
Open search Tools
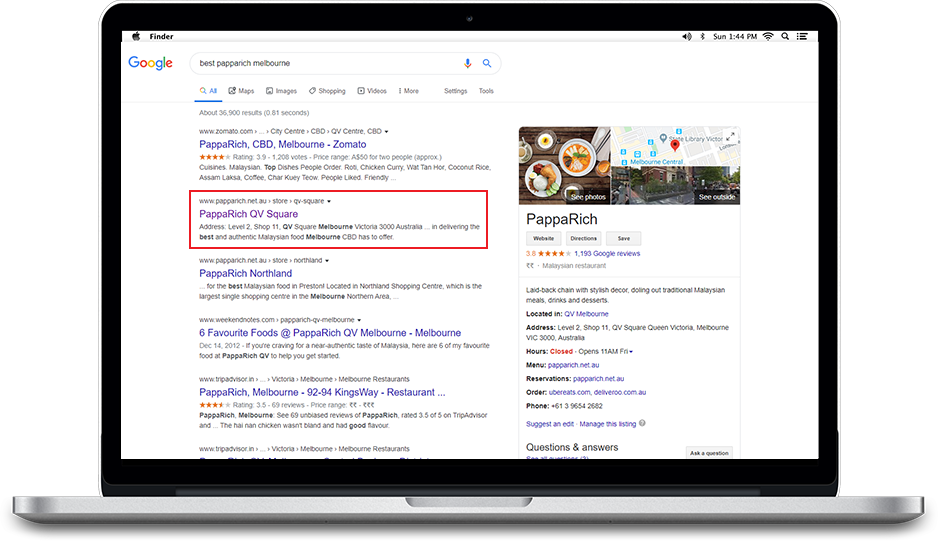[x=486, y=91]
